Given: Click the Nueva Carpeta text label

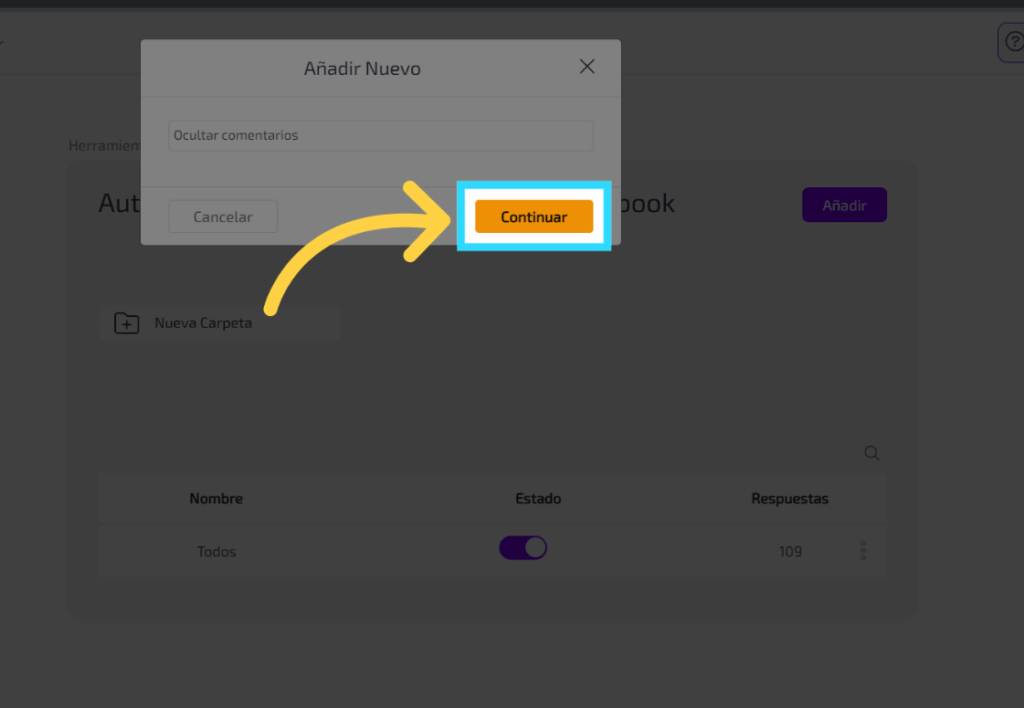Looking at the screenshot, I should coord(203,324).
